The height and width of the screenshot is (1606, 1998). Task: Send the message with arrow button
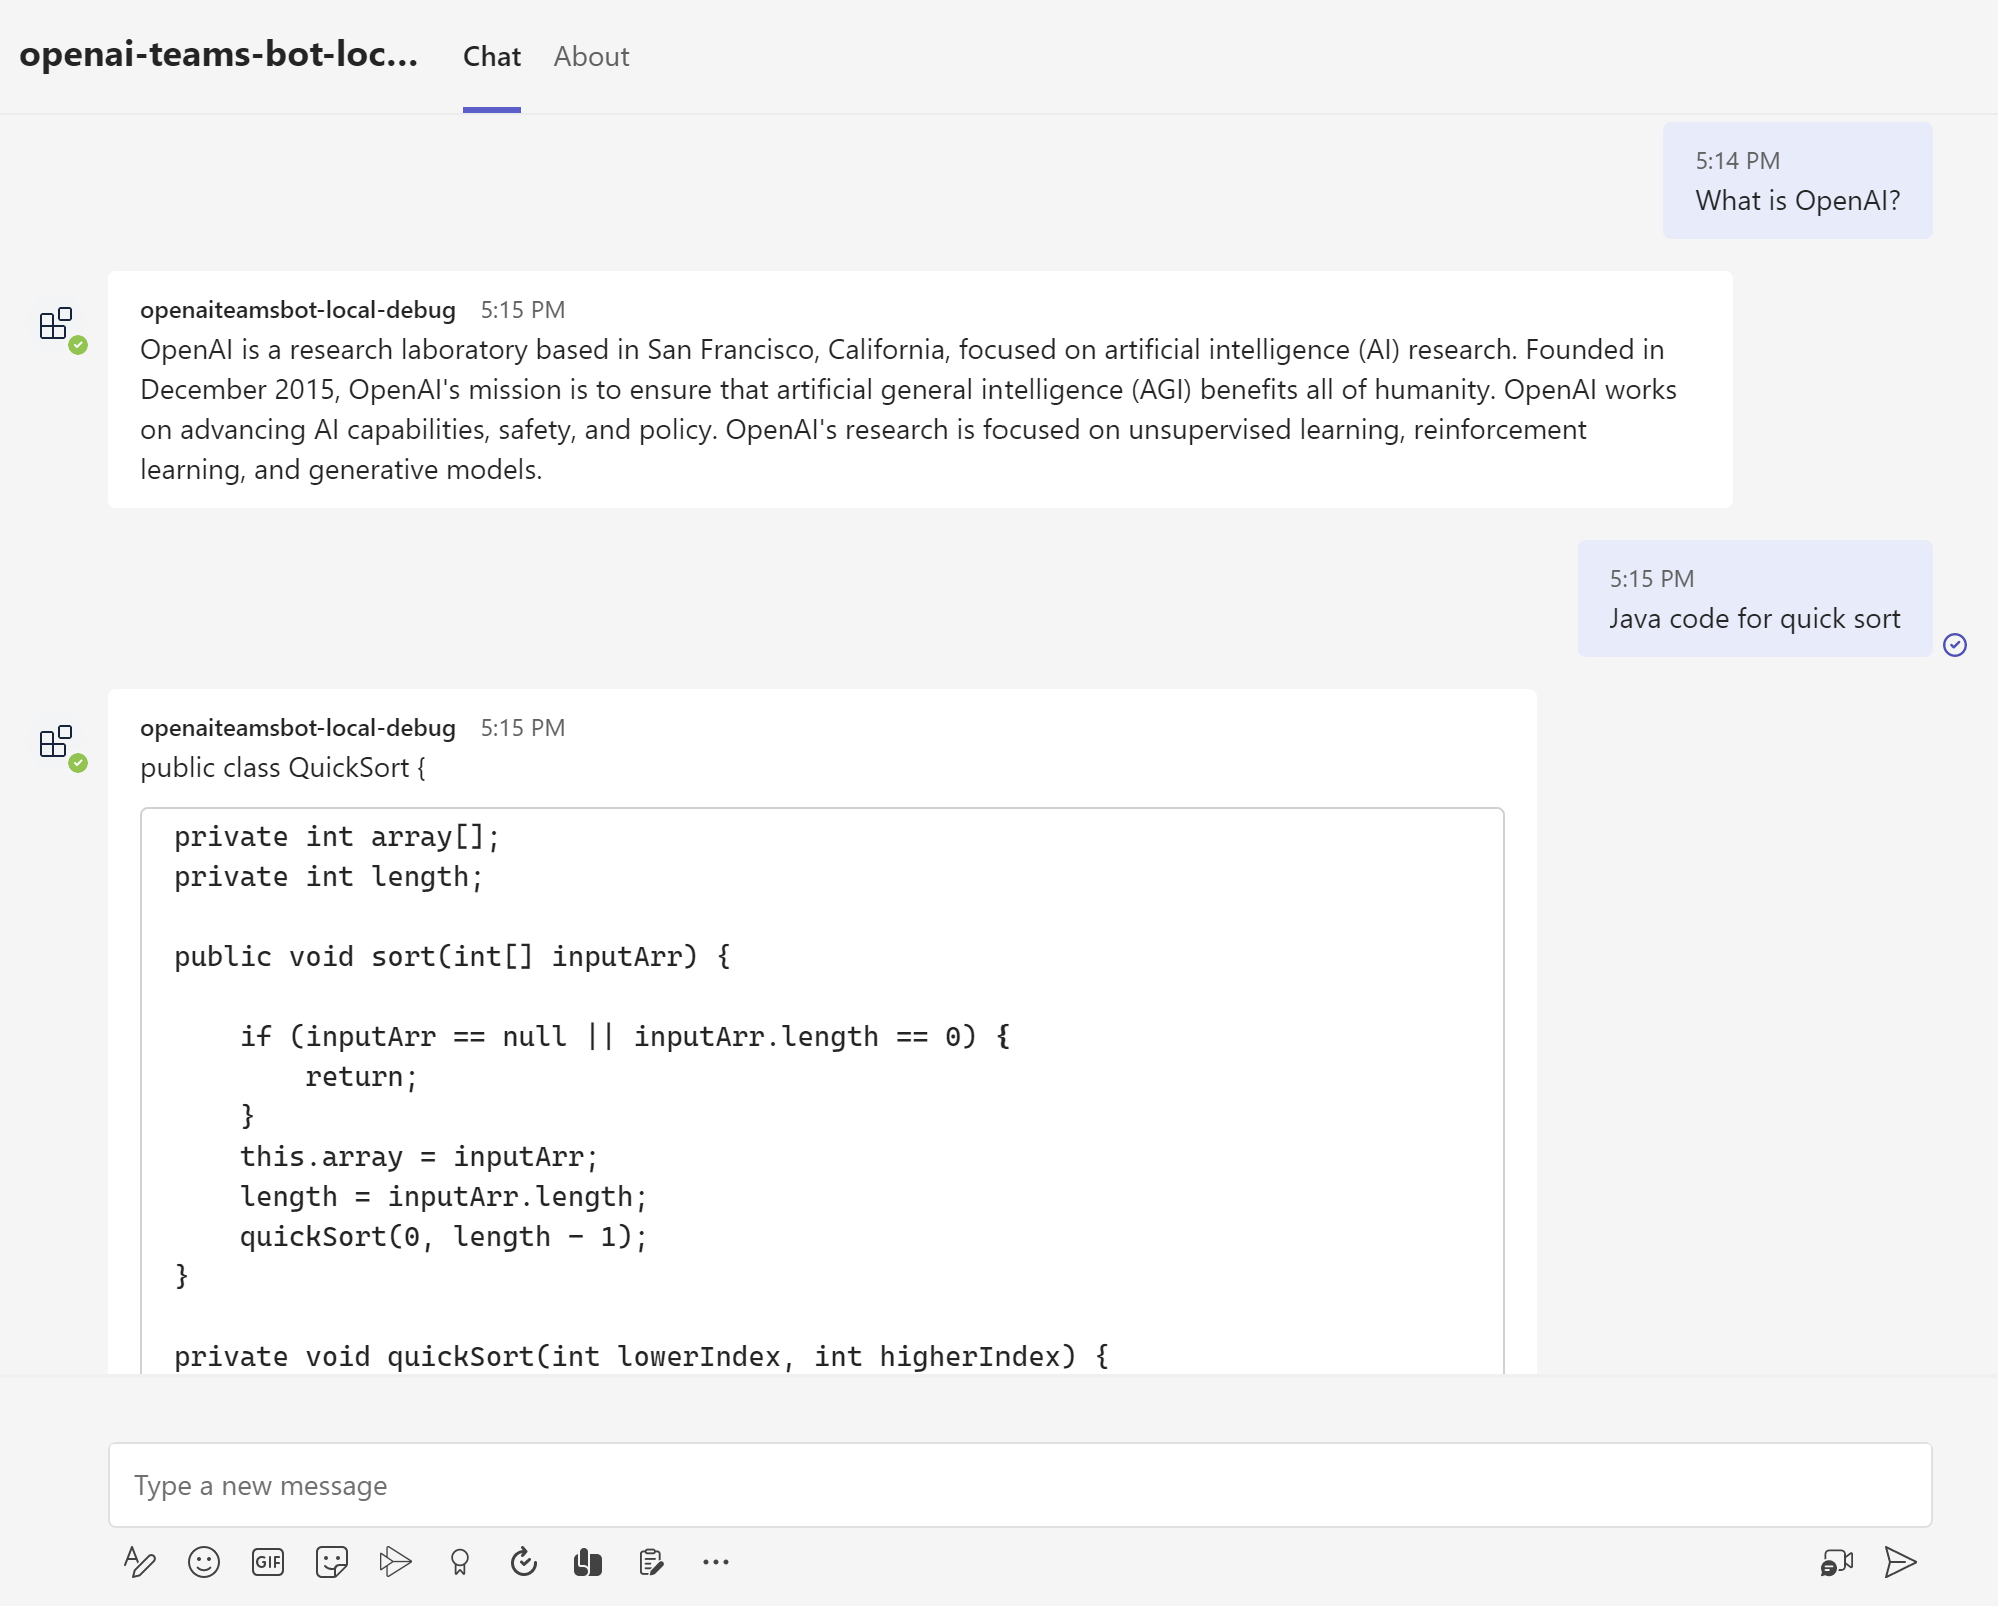(x=1900, y=1561)
